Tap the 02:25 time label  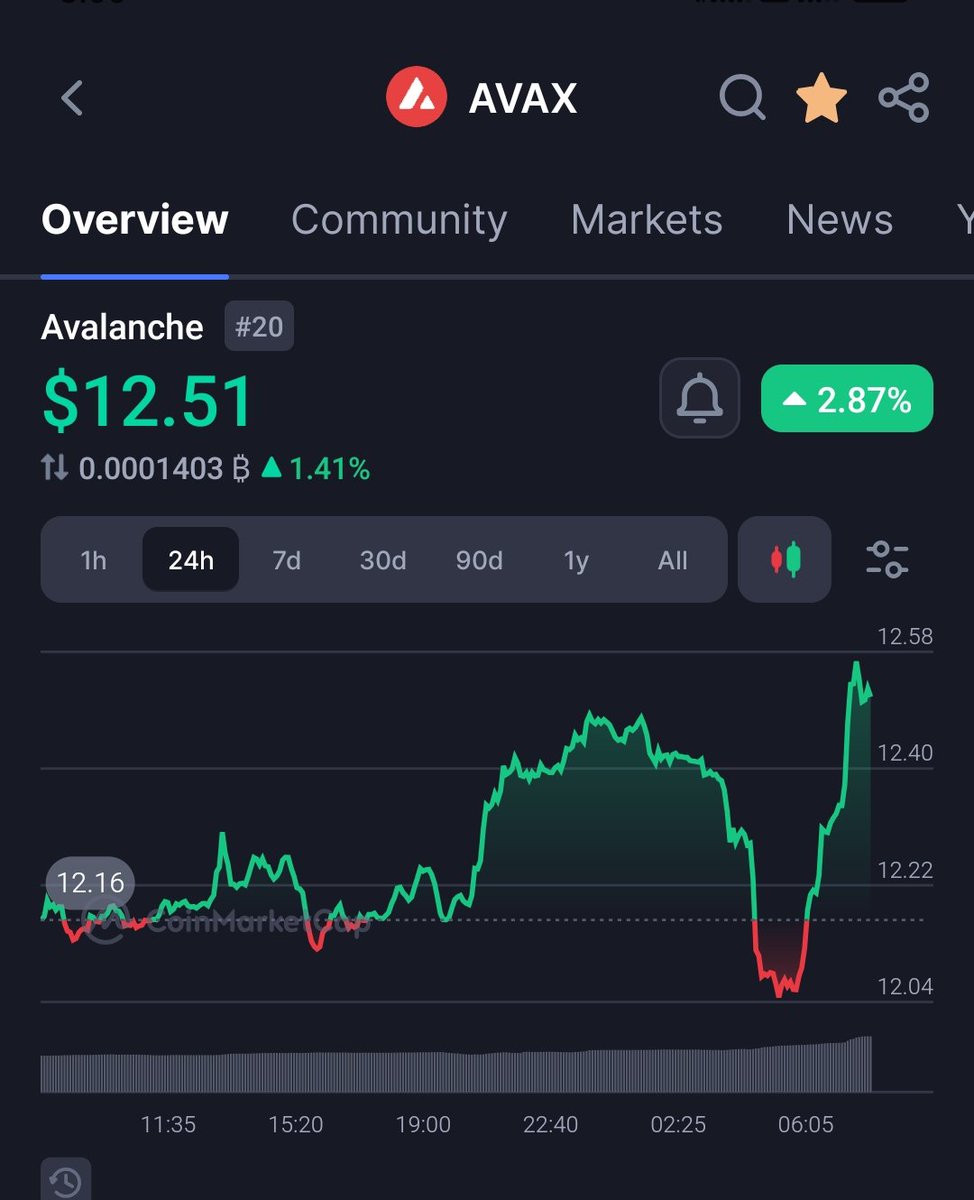click(678, 1124)
